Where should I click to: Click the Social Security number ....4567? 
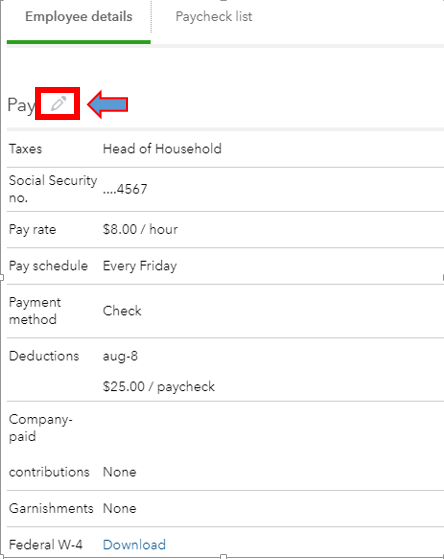(125, 189)
